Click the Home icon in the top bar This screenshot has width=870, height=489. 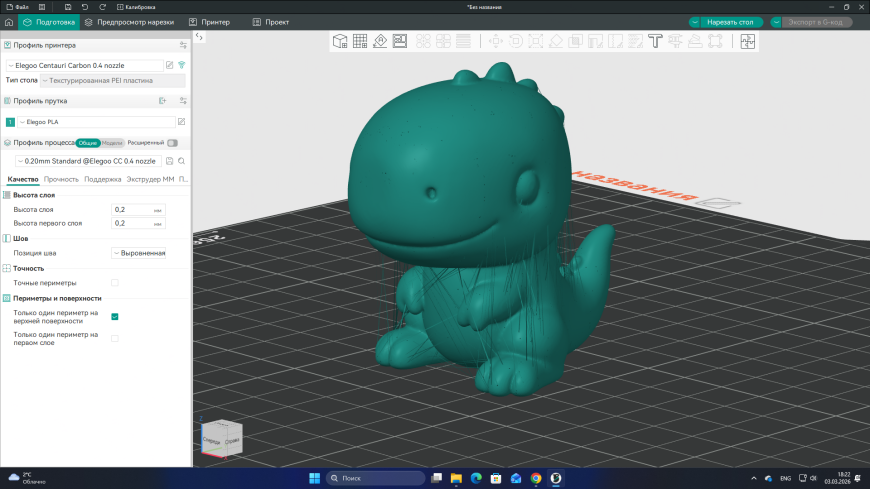[x=9, y=21]
